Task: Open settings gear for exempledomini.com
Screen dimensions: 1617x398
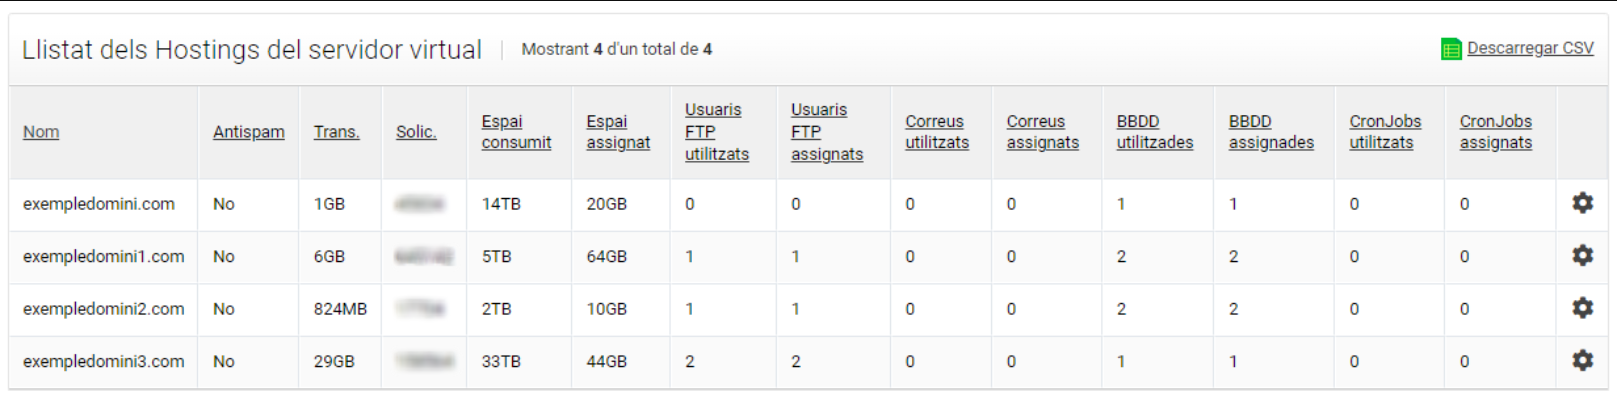Action: 1582,203
